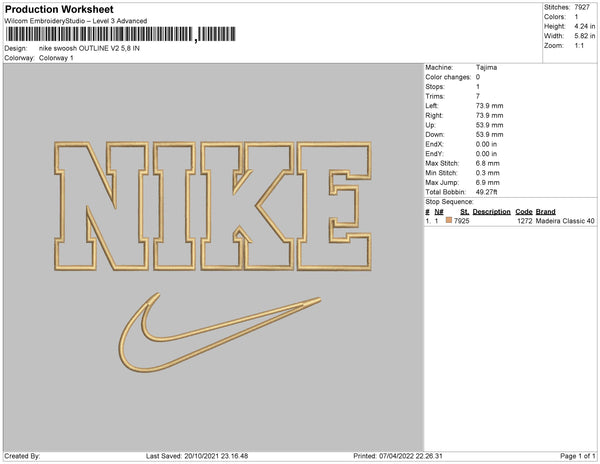Viewport: 600px width, 464px height.
Task: Click the "Page 1 of 1" footer text
Action: point(577,456)
